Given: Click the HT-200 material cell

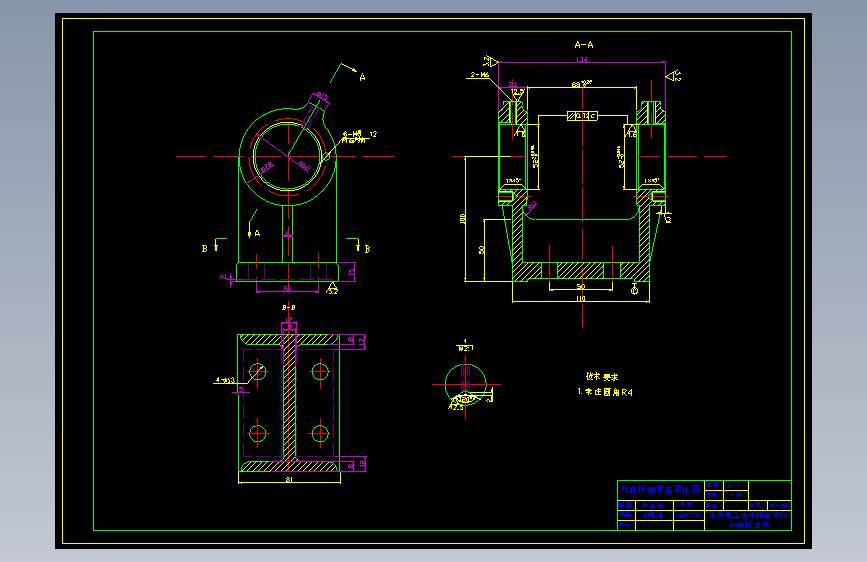Looking at the screenshot, I should click(780, 505).
